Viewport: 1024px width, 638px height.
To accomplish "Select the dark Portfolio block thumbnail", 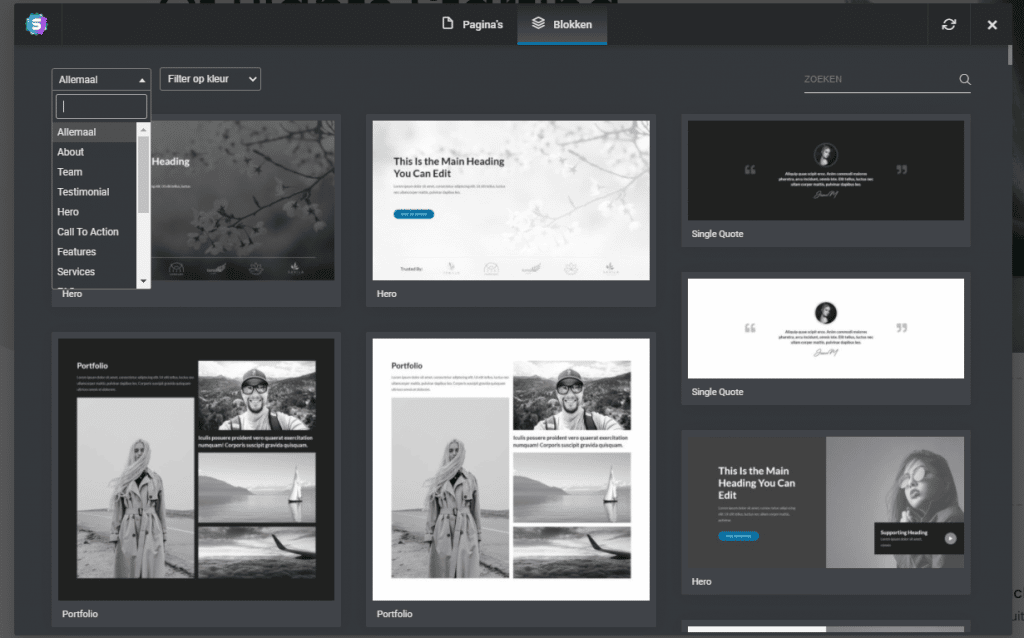I will click(x=196, y=468).
